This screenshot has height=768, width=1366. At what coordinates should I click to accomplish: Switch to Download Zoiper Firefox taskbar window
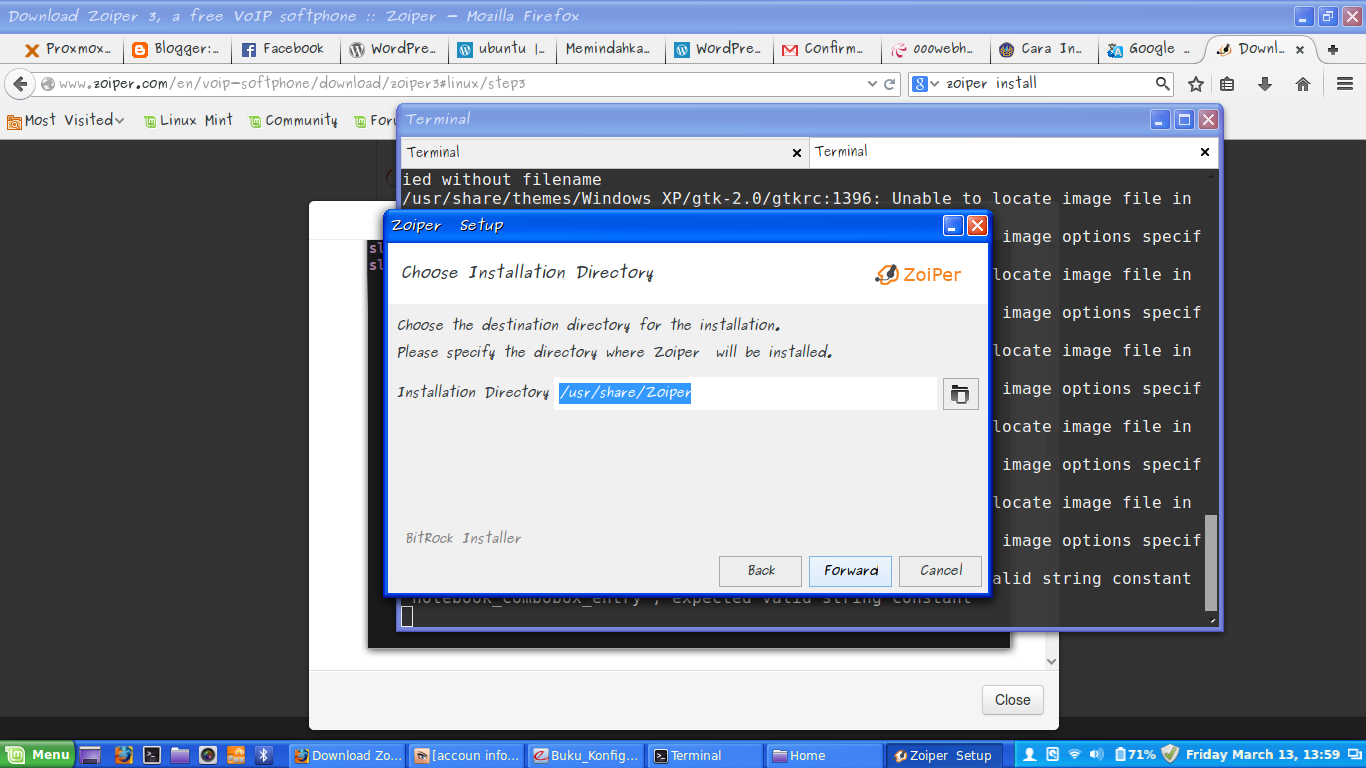[347, 755]
